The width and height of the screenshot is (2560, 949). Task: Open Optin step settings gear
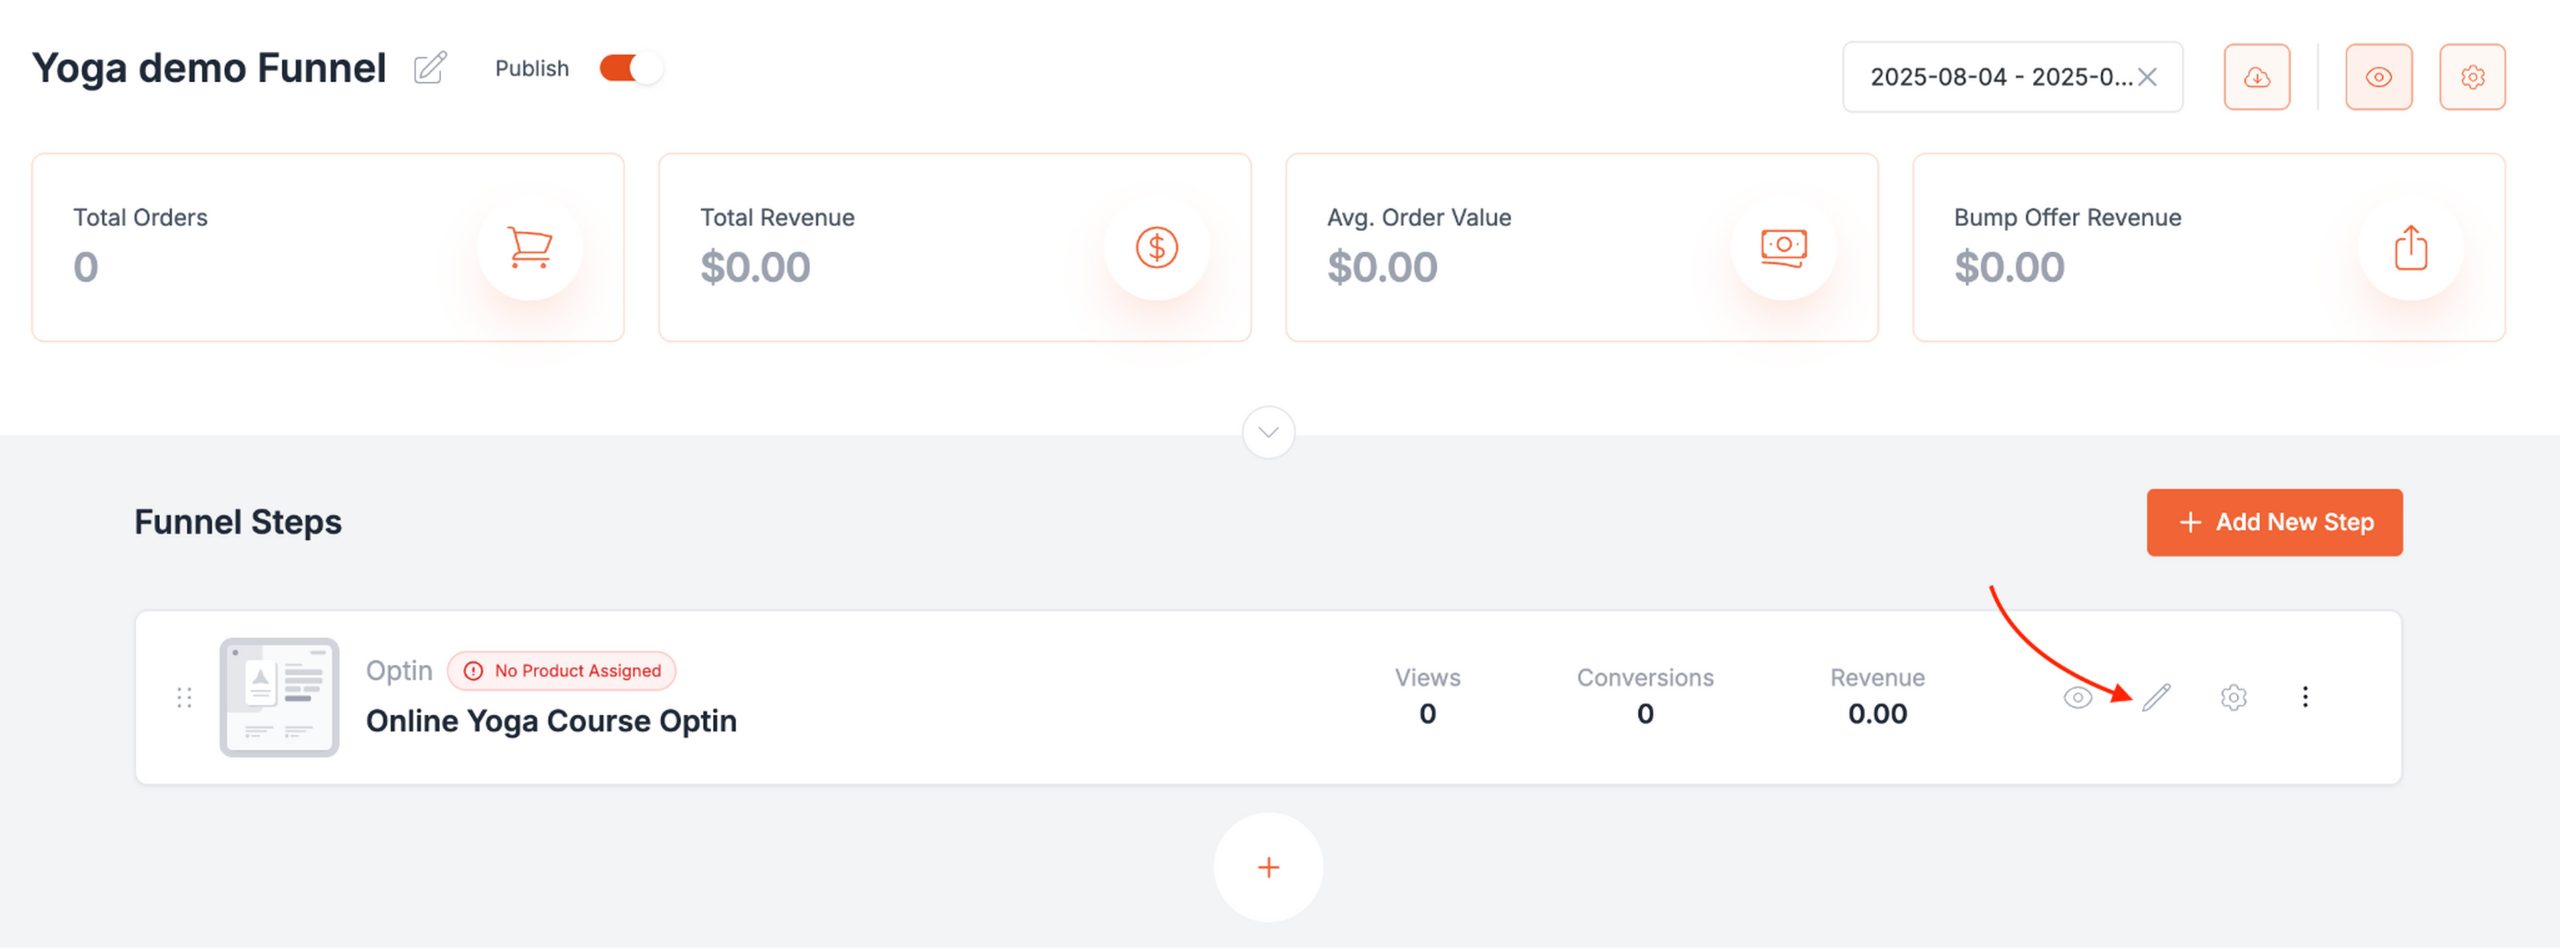[x=2233, y=697]
